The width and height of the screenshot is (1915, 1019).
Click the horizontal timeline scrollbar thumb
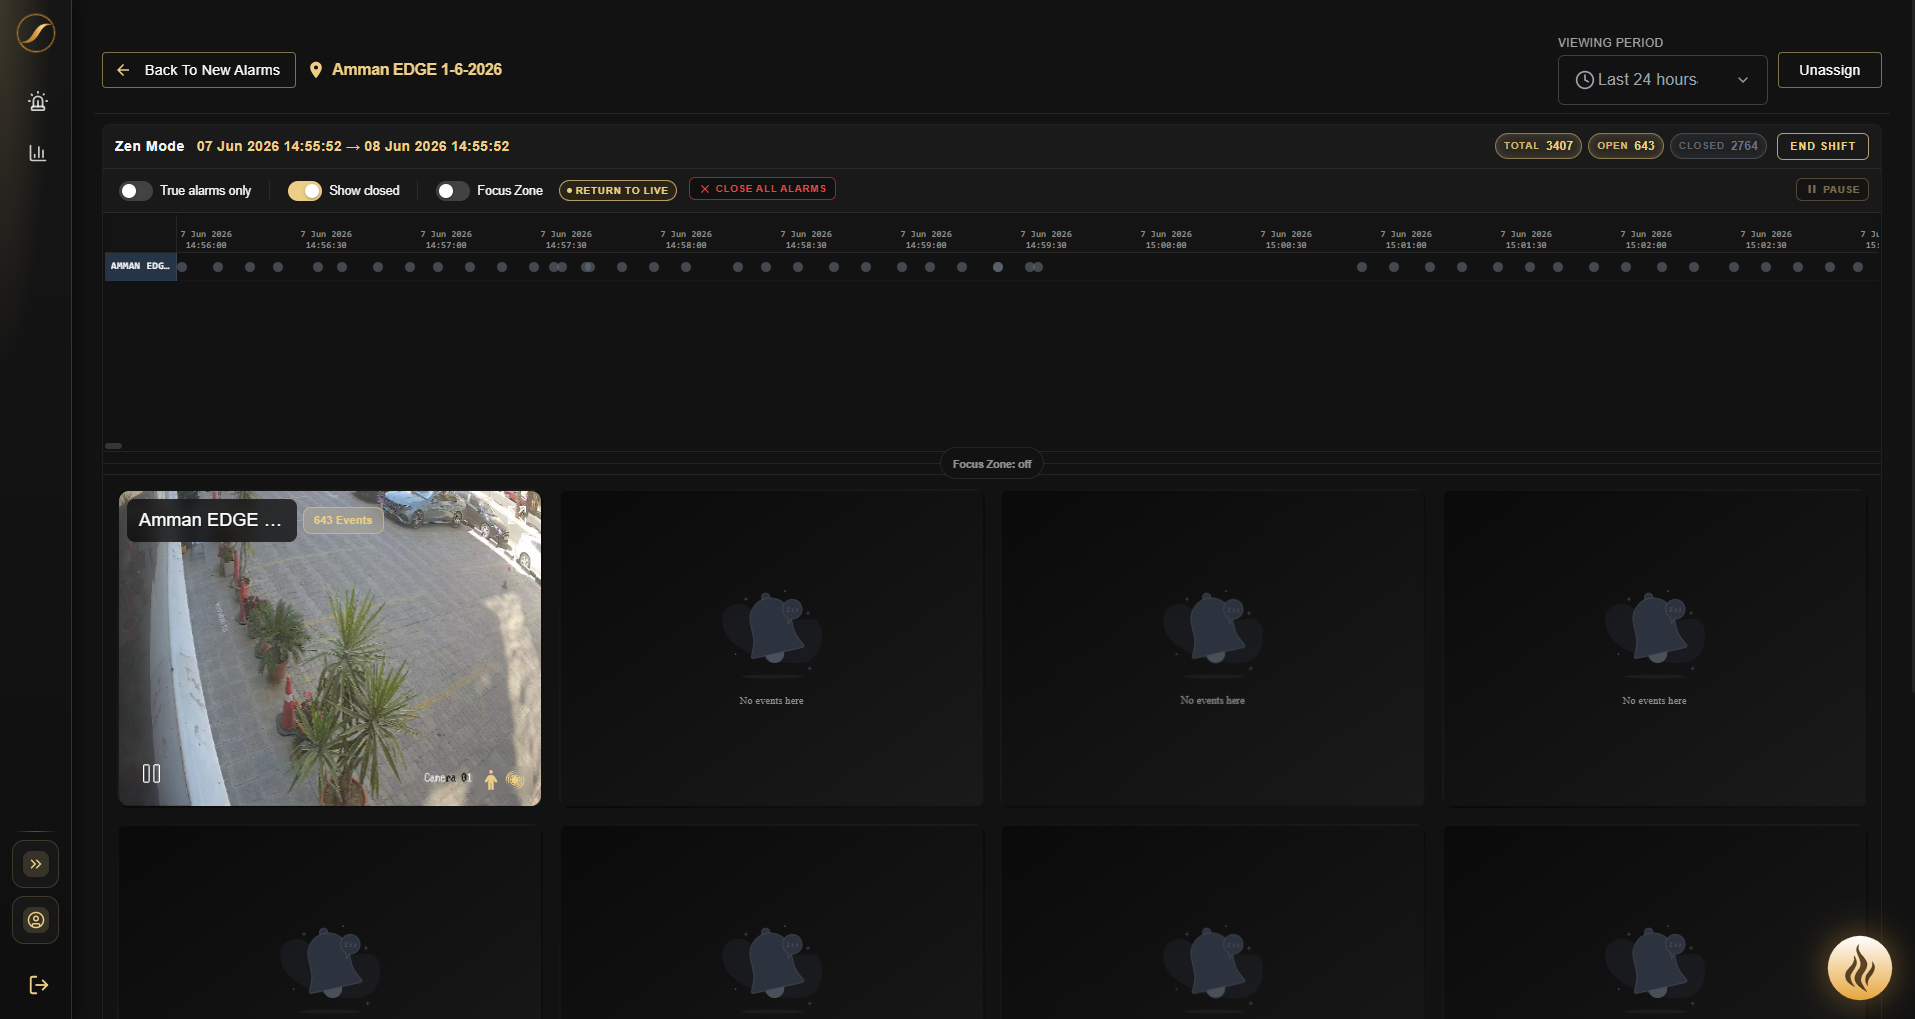[x=114, y=446]
